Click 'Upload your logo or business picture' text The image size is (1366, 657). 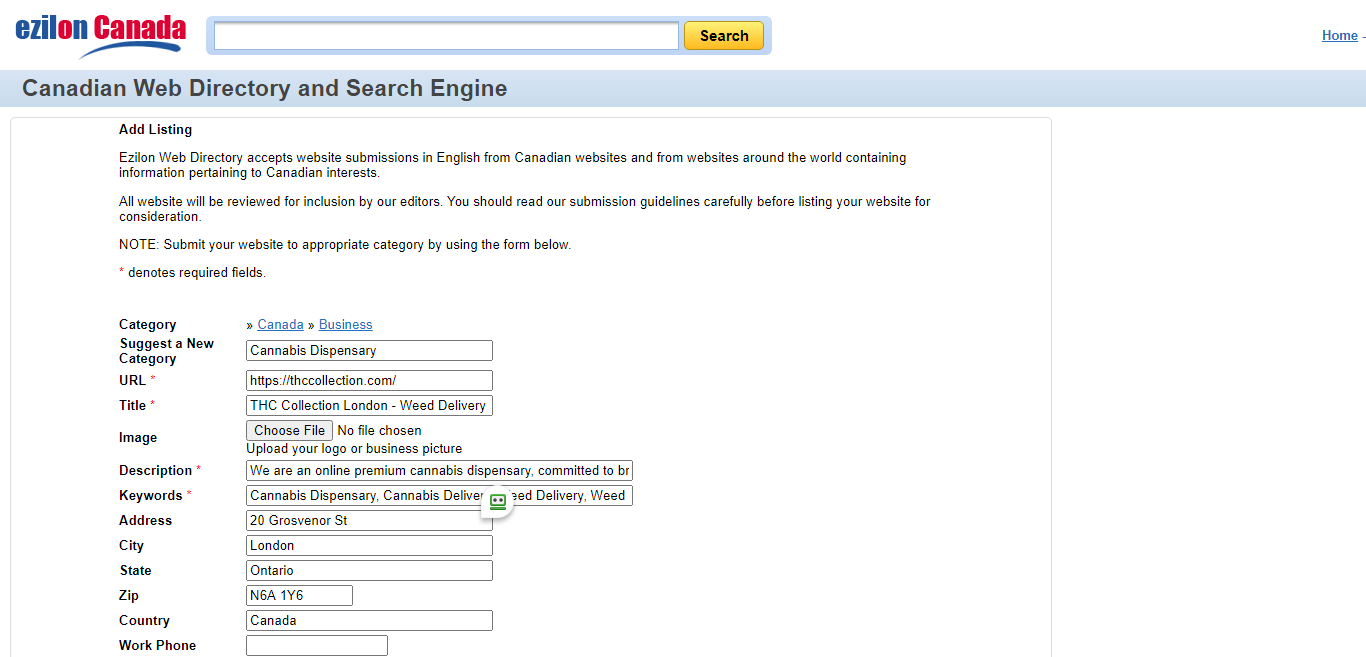(355, 449)
